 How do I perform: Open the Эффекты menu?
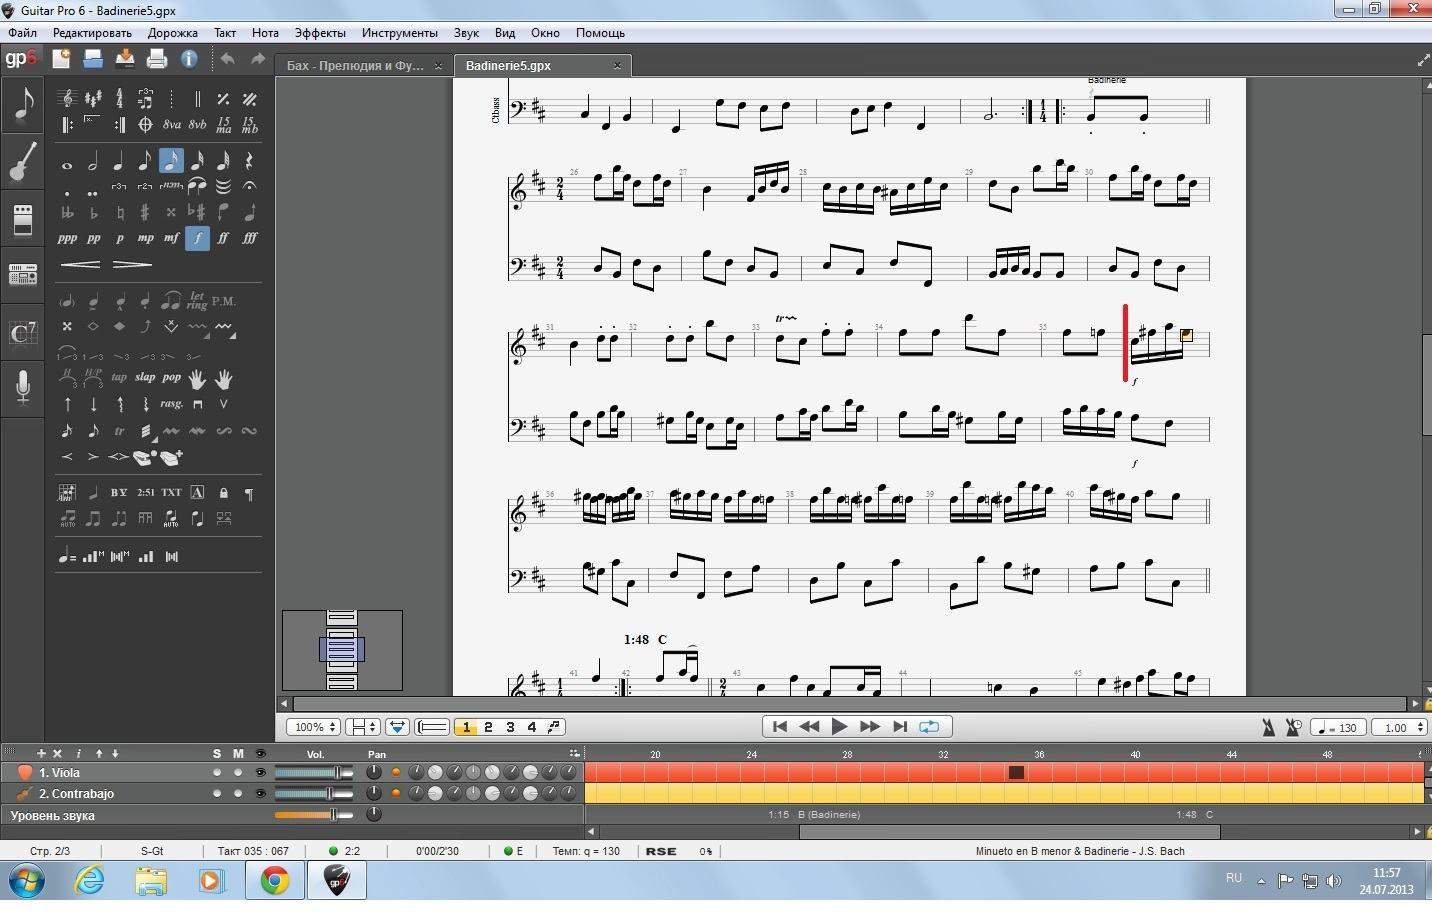pyautogui.click(x=320, y=33)
